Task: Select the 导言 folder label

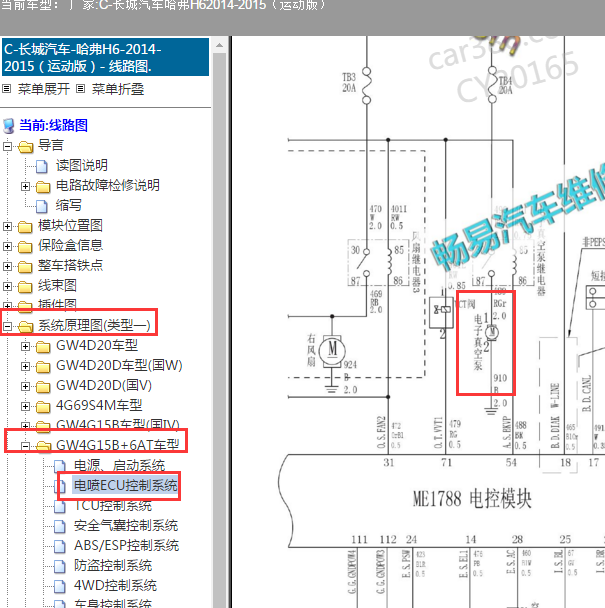Action: pyautogui.click(x=50, y=146)
